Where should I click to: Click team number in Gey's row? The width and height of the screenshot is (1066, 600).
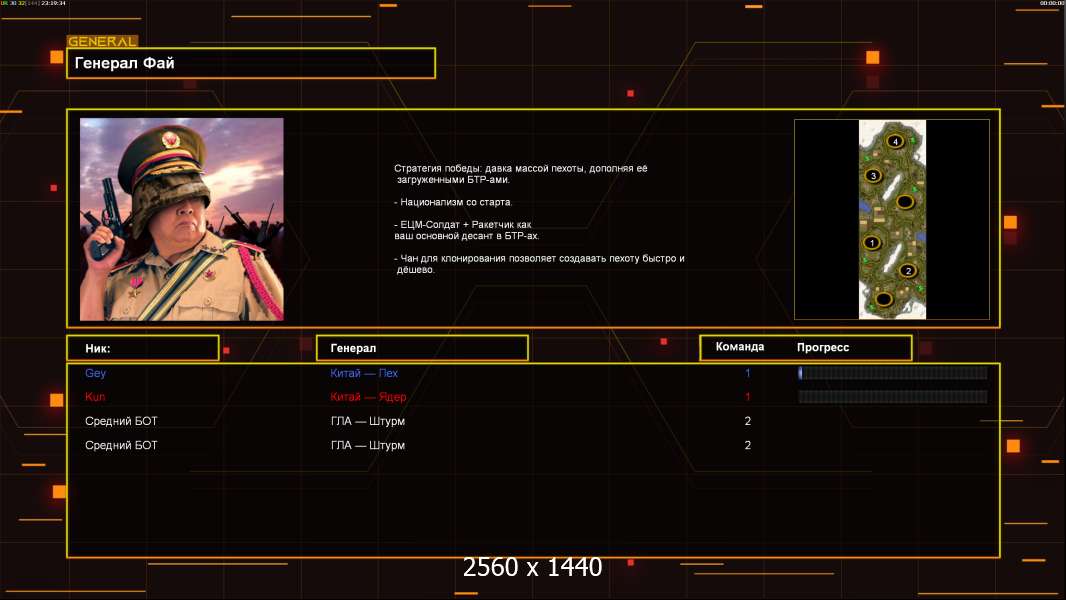(747, 373)
